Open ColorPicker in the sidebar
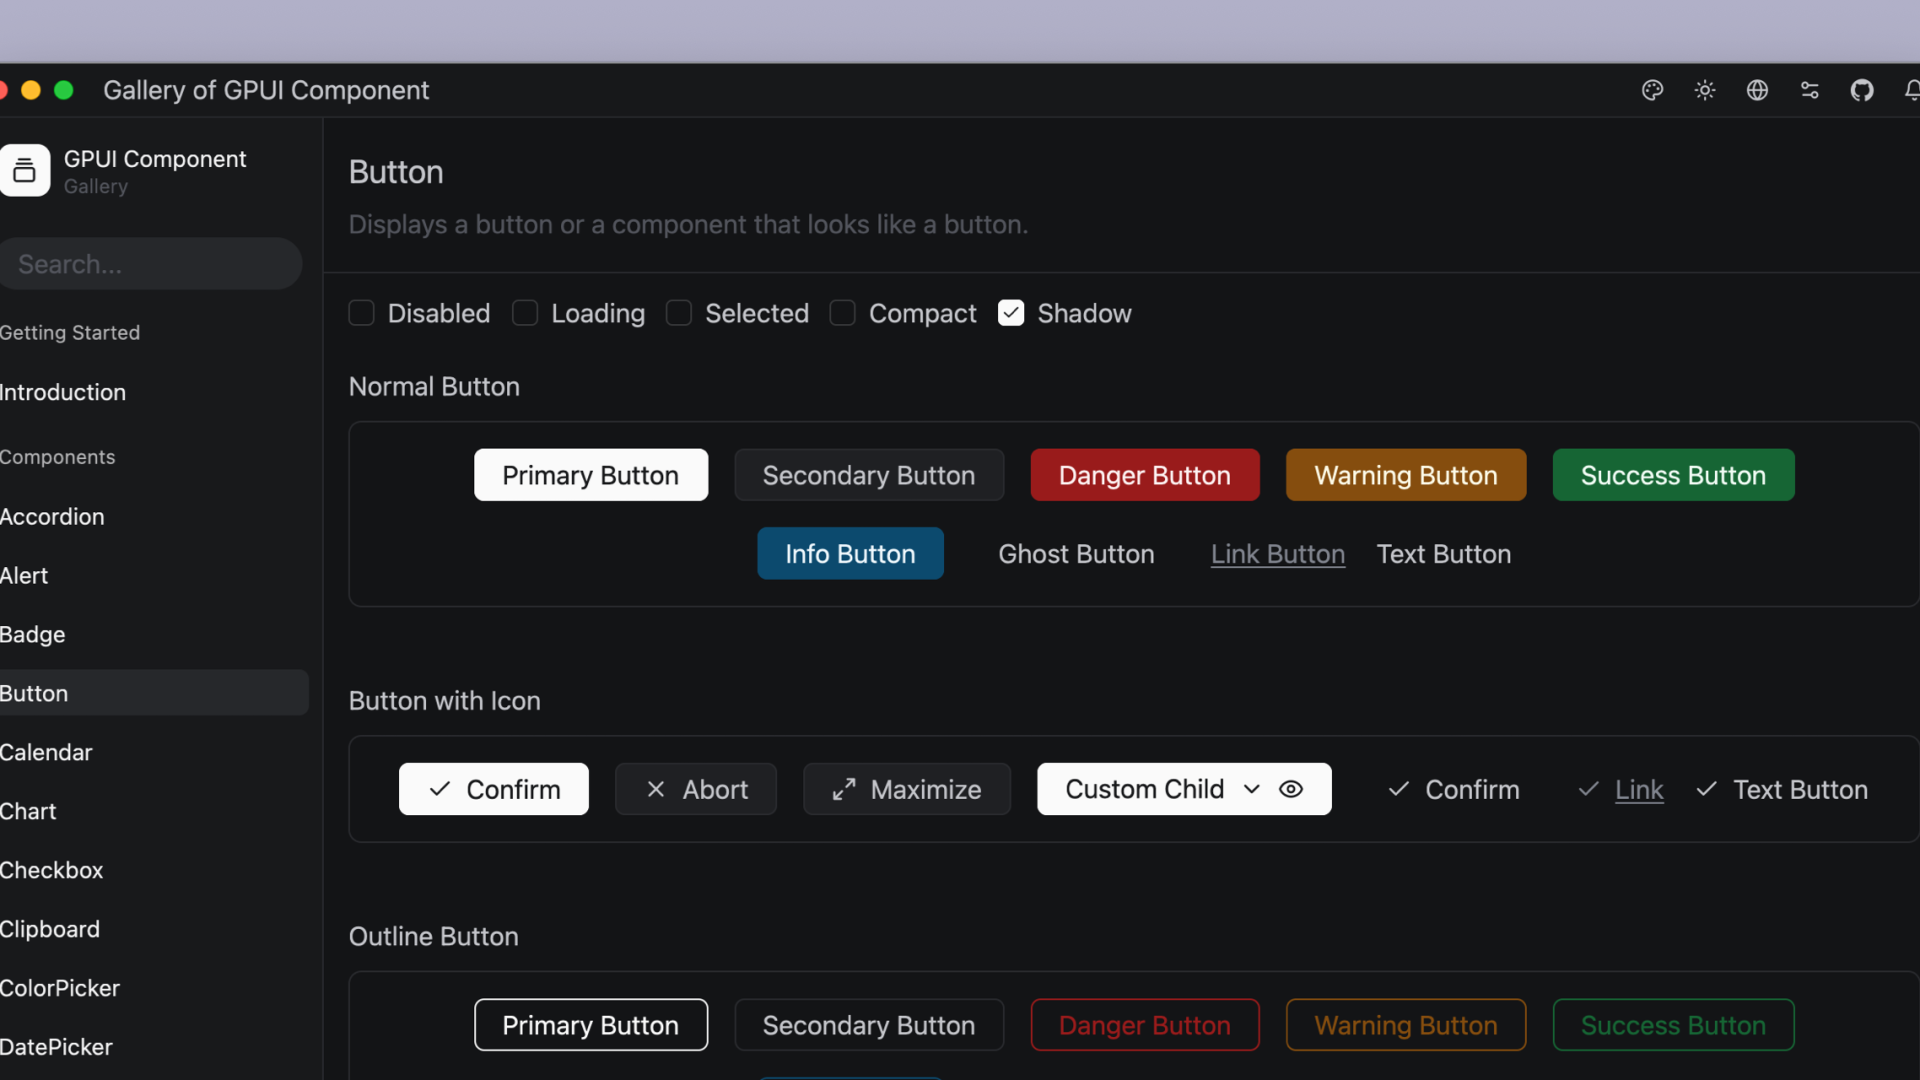This screenshot has height=1080, width=1920. tap(60, 988)
